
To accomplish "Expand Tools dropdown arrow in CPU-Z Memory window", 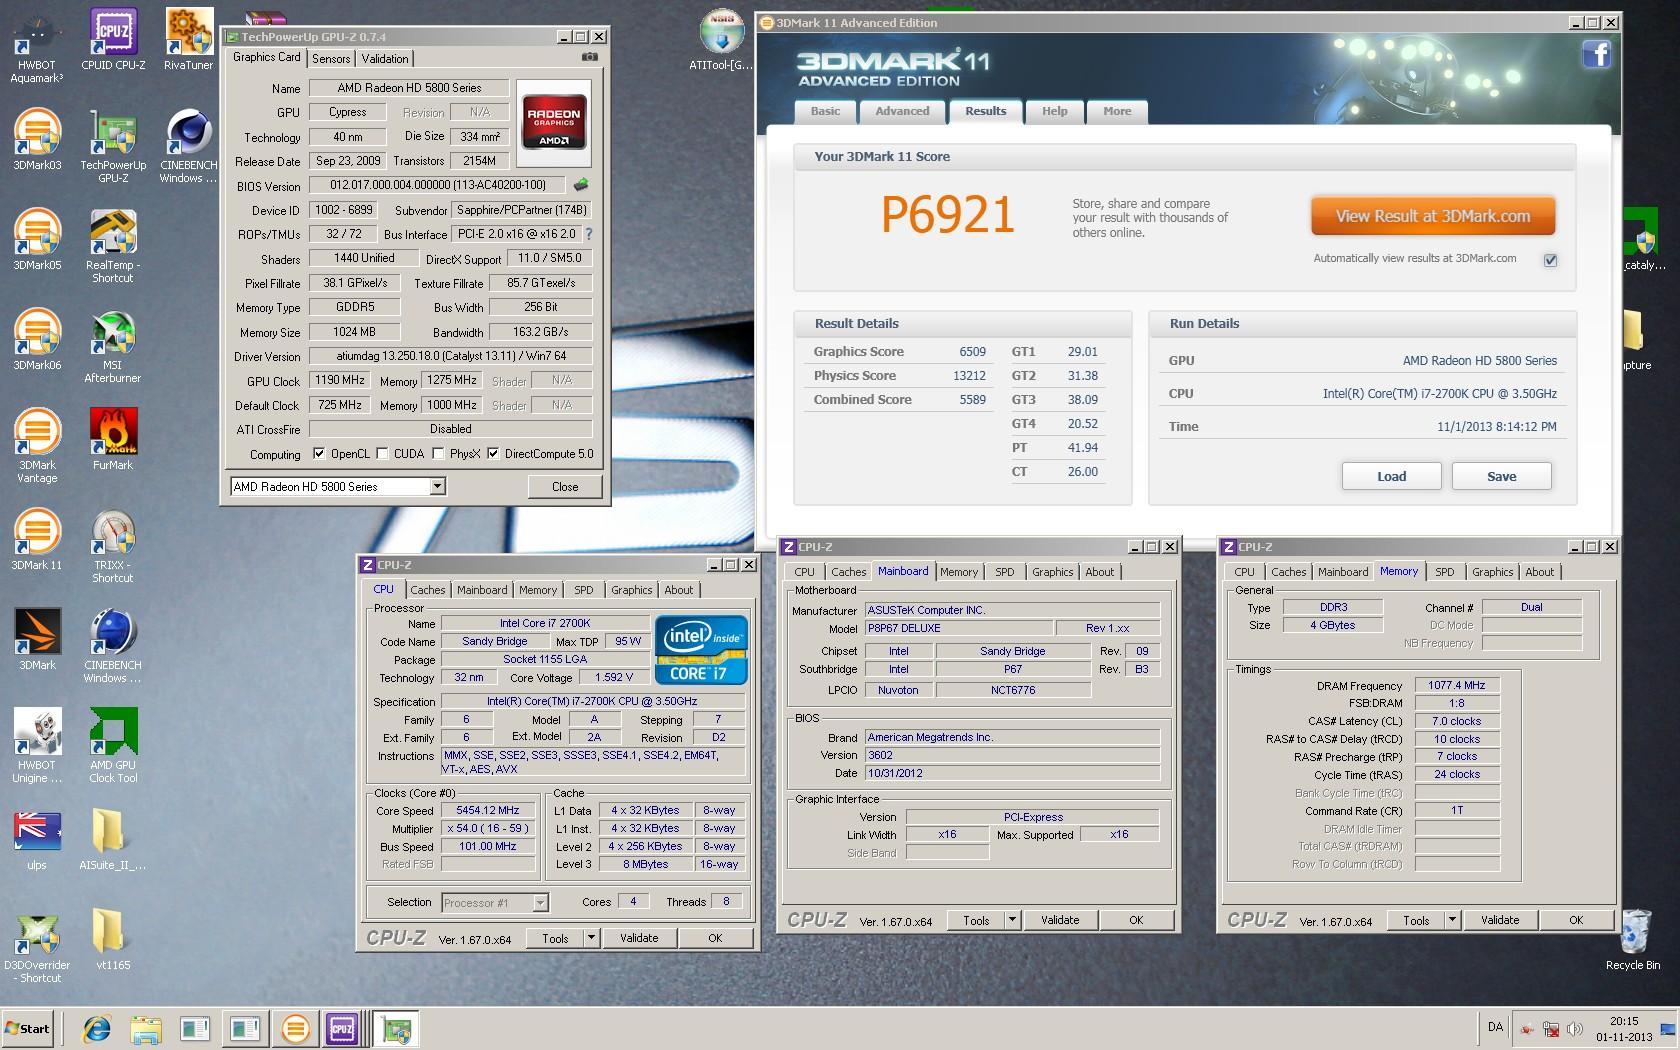I will [x=1452, y=920].
